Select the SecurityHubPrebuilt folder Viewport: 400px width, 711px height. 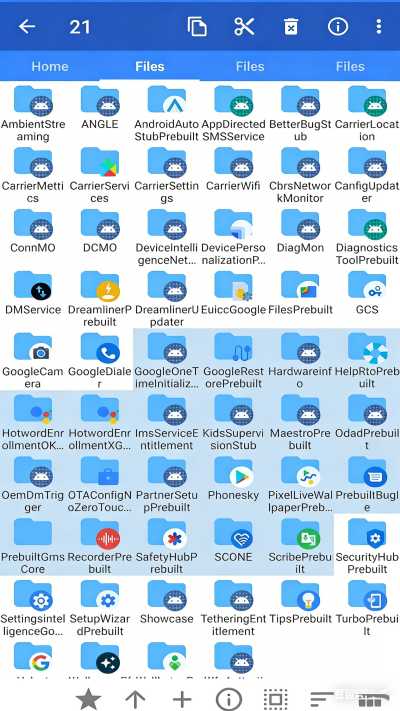[x=367, y=545]
